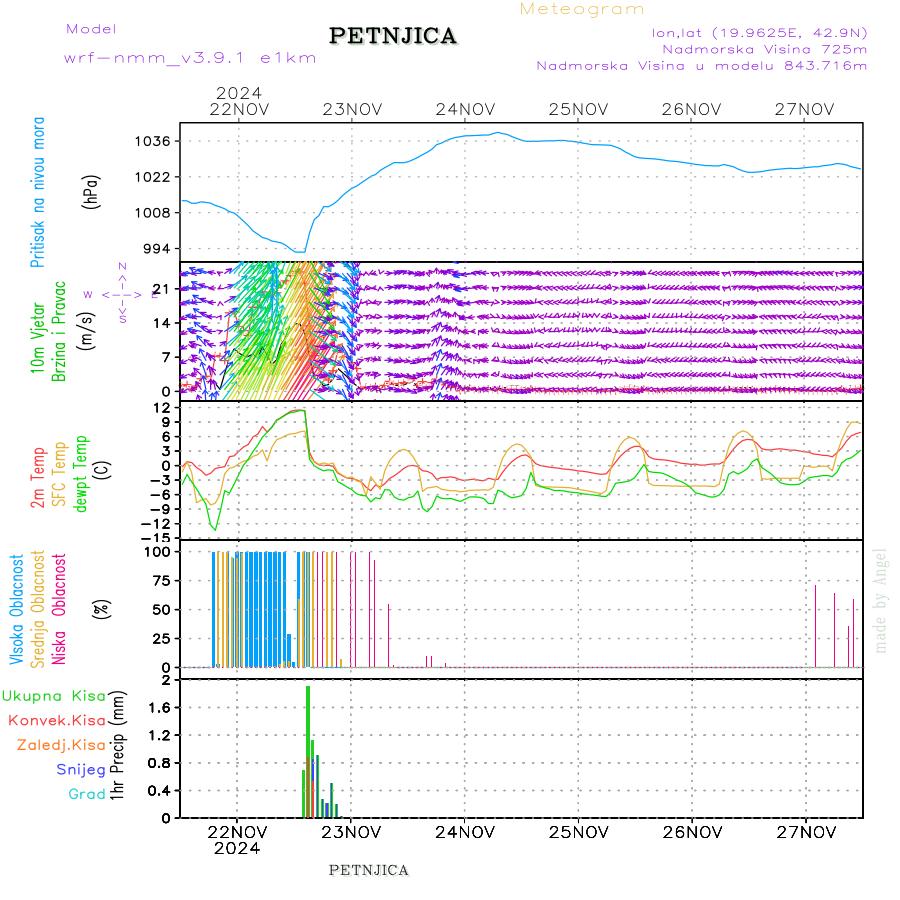Click the 50 value on cloud axis
The image size is (900, 900).
tap(162, 610)
